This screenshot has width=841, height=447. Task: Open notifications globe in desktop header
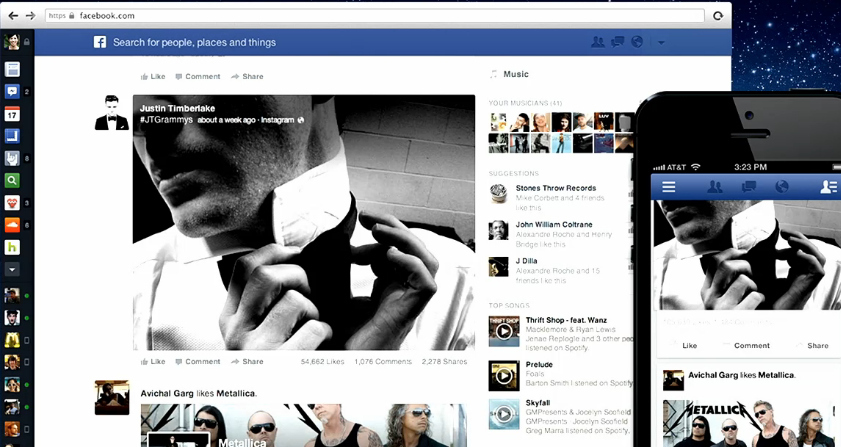coord(638,42)
